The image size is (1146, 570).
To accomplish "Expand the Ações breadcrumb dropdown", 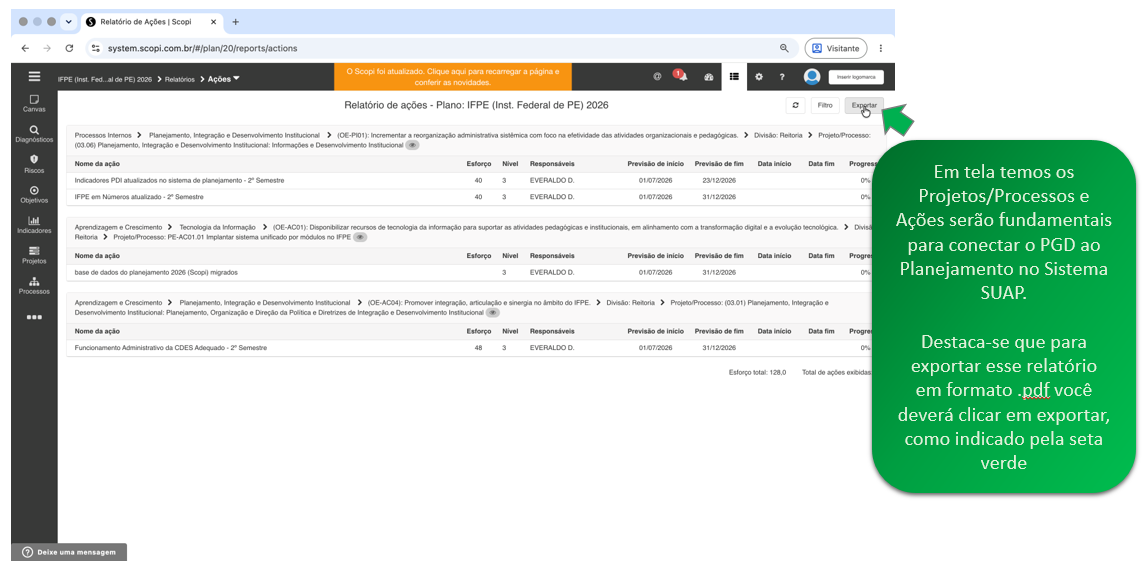I will 223,79.
